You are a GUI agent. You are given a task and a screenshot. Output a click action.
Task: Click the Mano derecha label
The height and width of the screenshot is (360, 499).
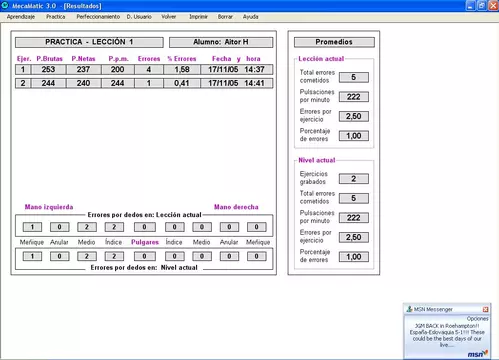click(x=236, y=207)
